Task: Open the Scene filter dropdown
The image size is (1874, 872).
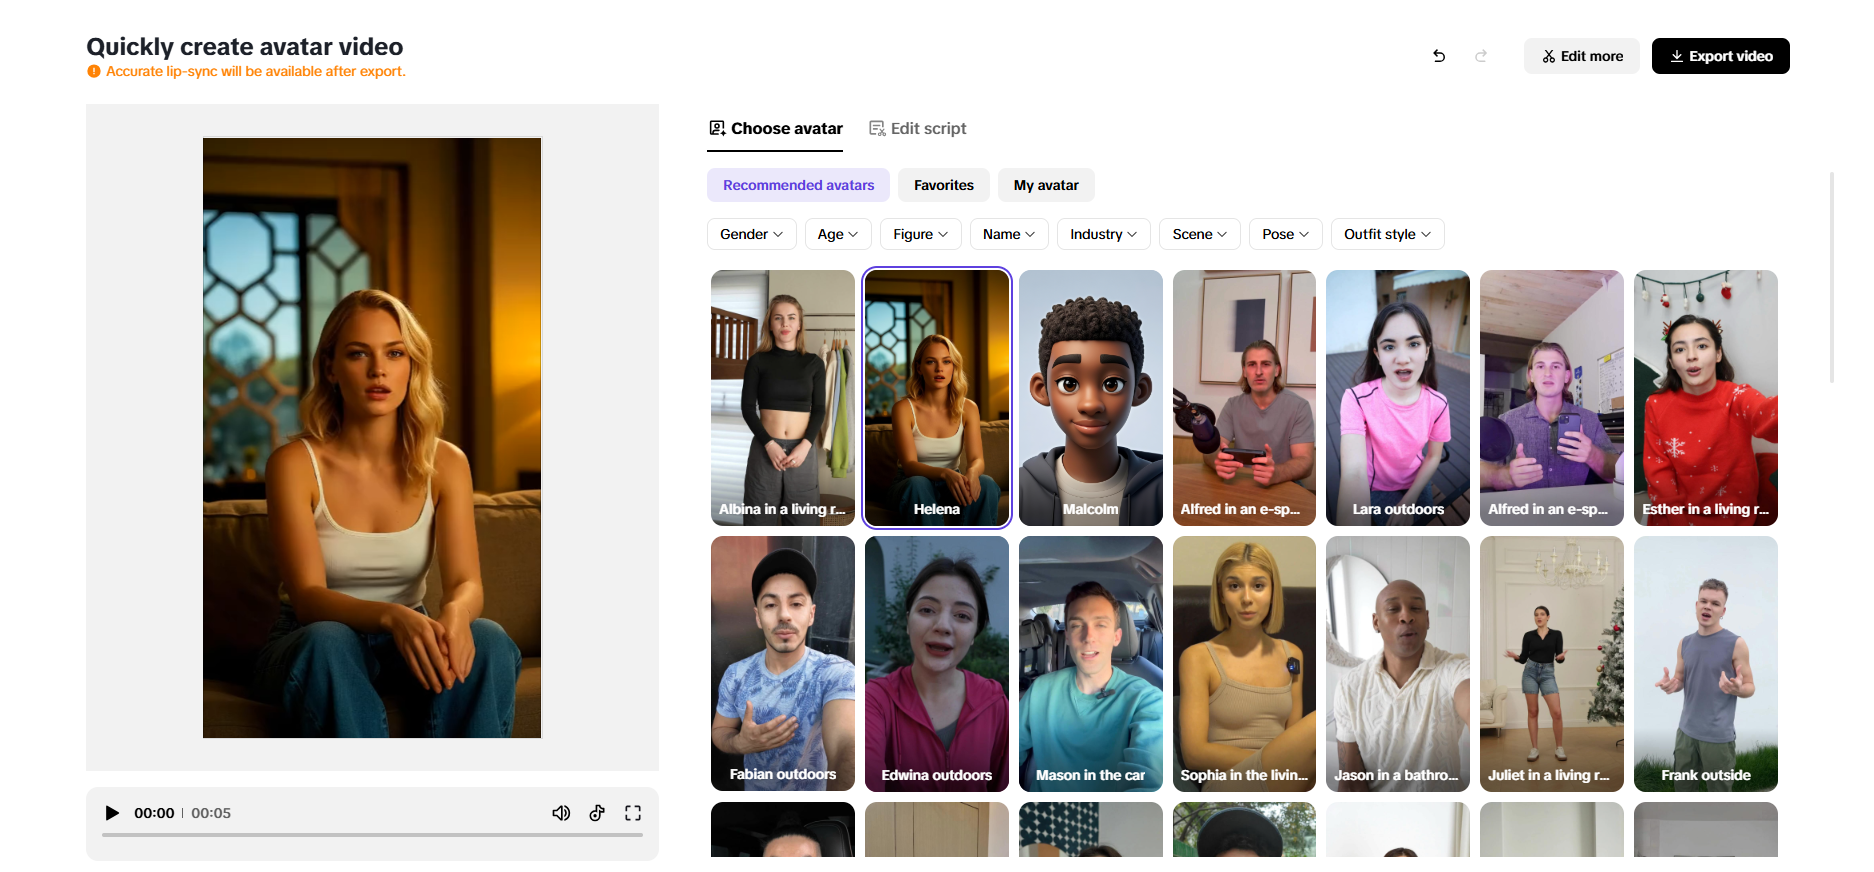Action: 1200,234
